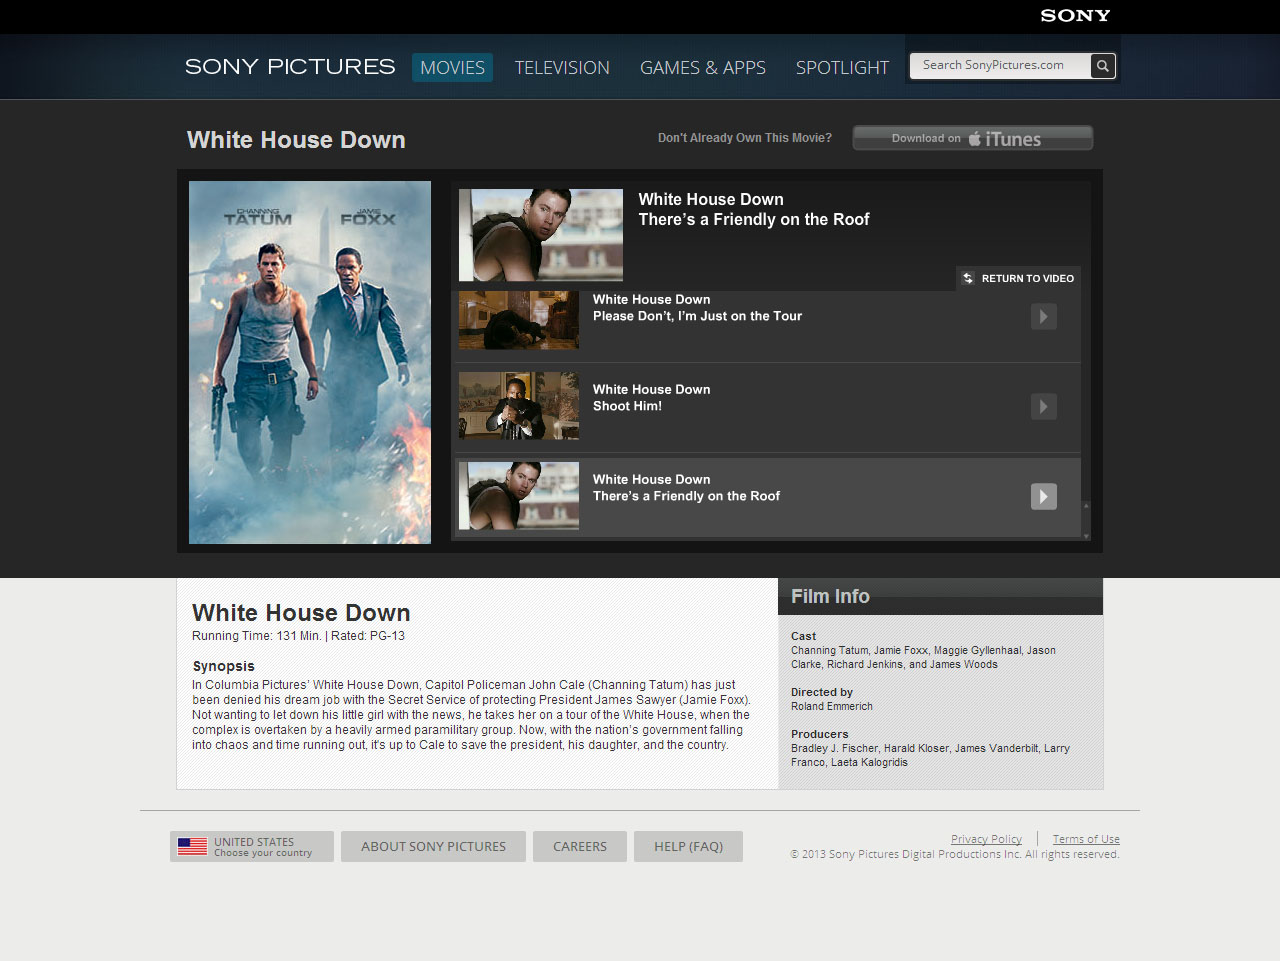Focus the Search SonyPictures.com field
Viewport: 1280px width, 961px height.
coord(1000,66)
